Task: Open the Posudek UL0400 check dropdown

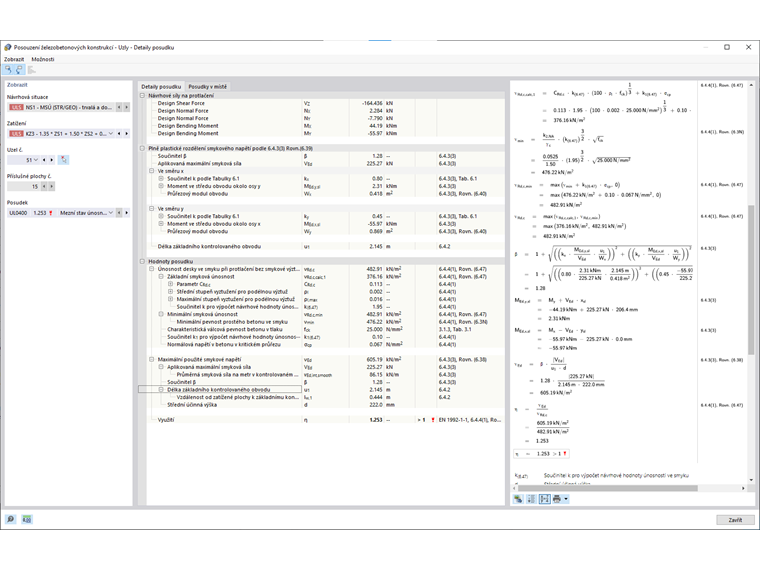Action: pos(111,213)
